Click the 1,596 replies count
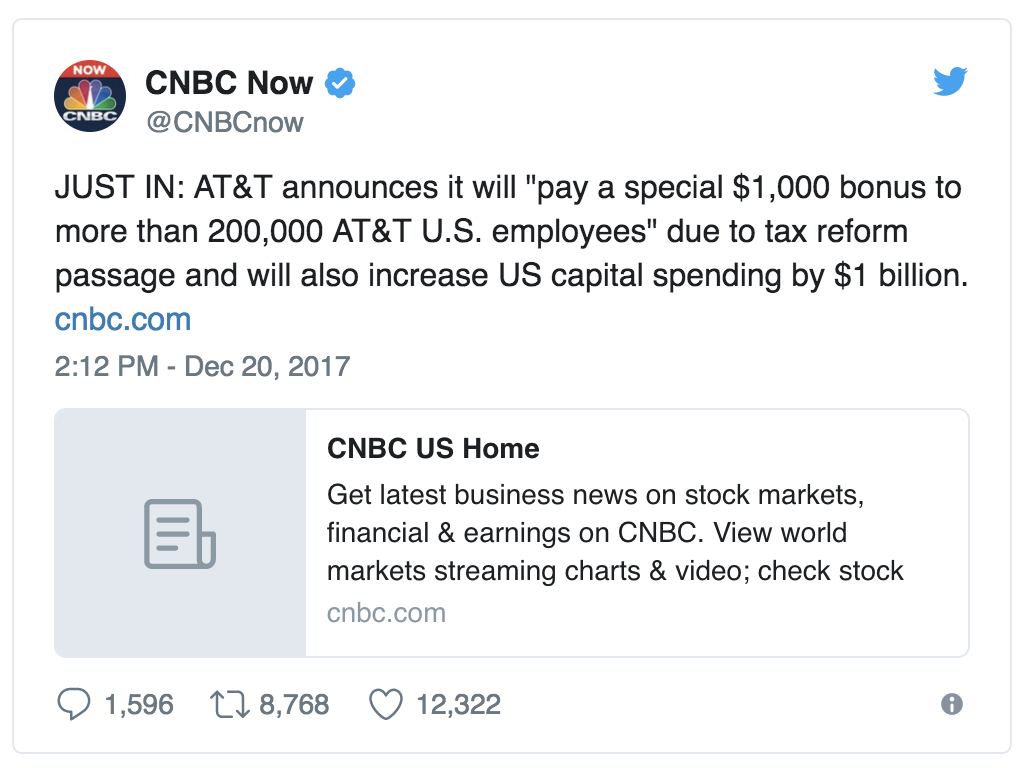 tap(139, 705)
